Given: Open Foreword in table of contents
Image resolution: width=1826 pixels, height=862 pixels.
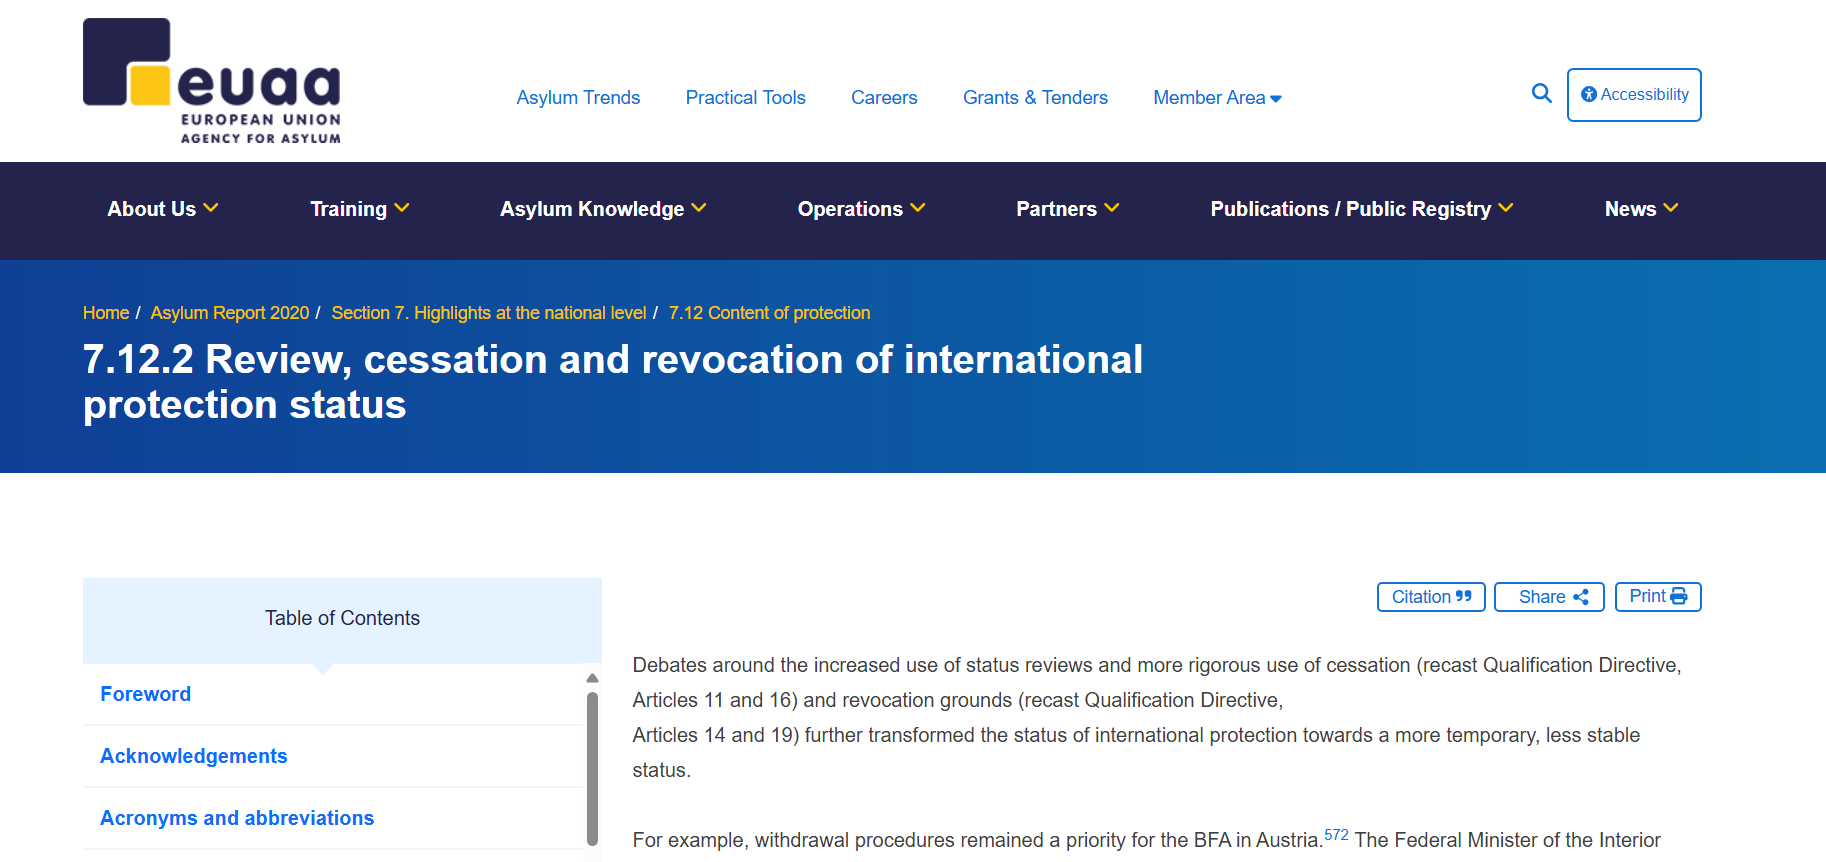Looking at the screenshot, I should coord(146,694).
